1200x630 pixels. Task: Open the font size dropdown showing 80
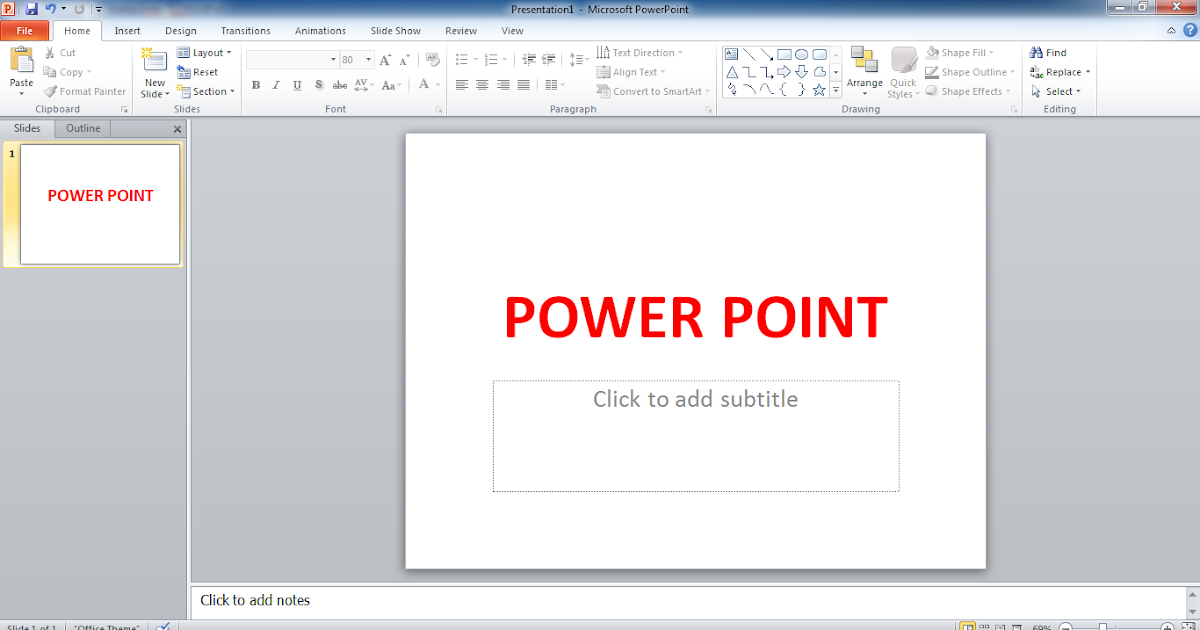click(x=369, y=60)
